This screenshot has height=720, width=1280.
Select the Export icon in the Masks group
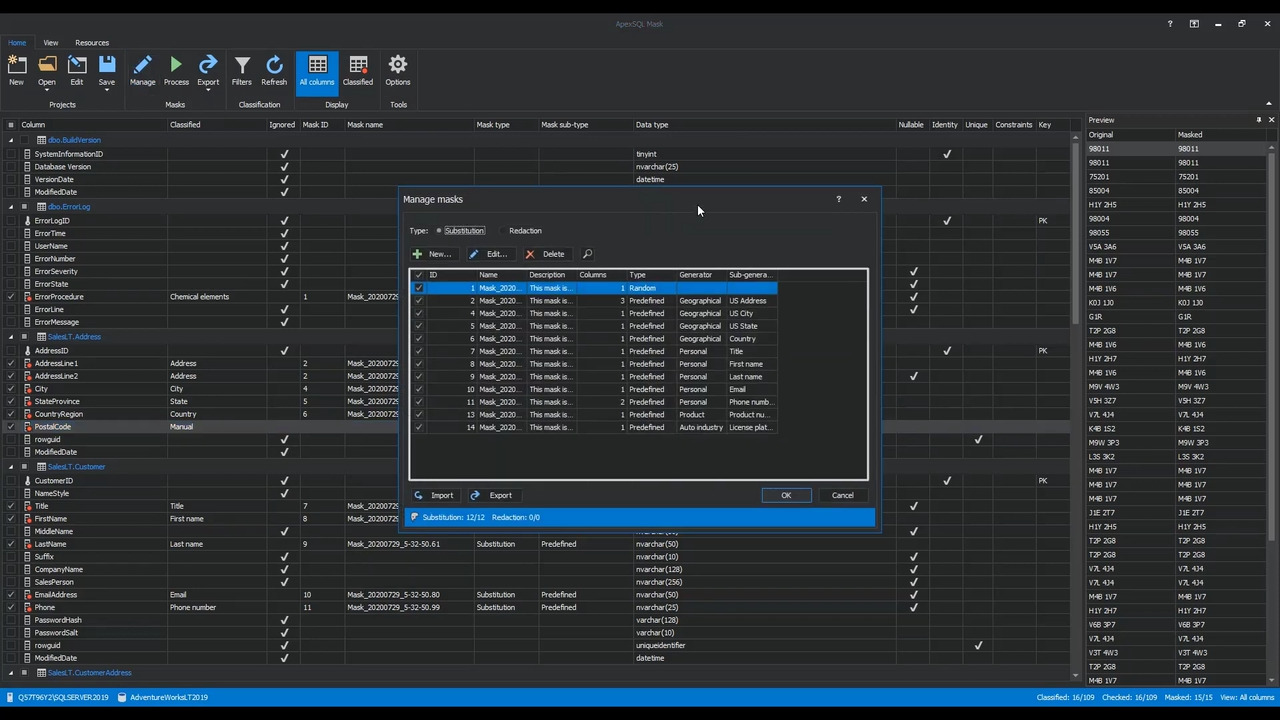pyautogui.click(x=208, y=64)
